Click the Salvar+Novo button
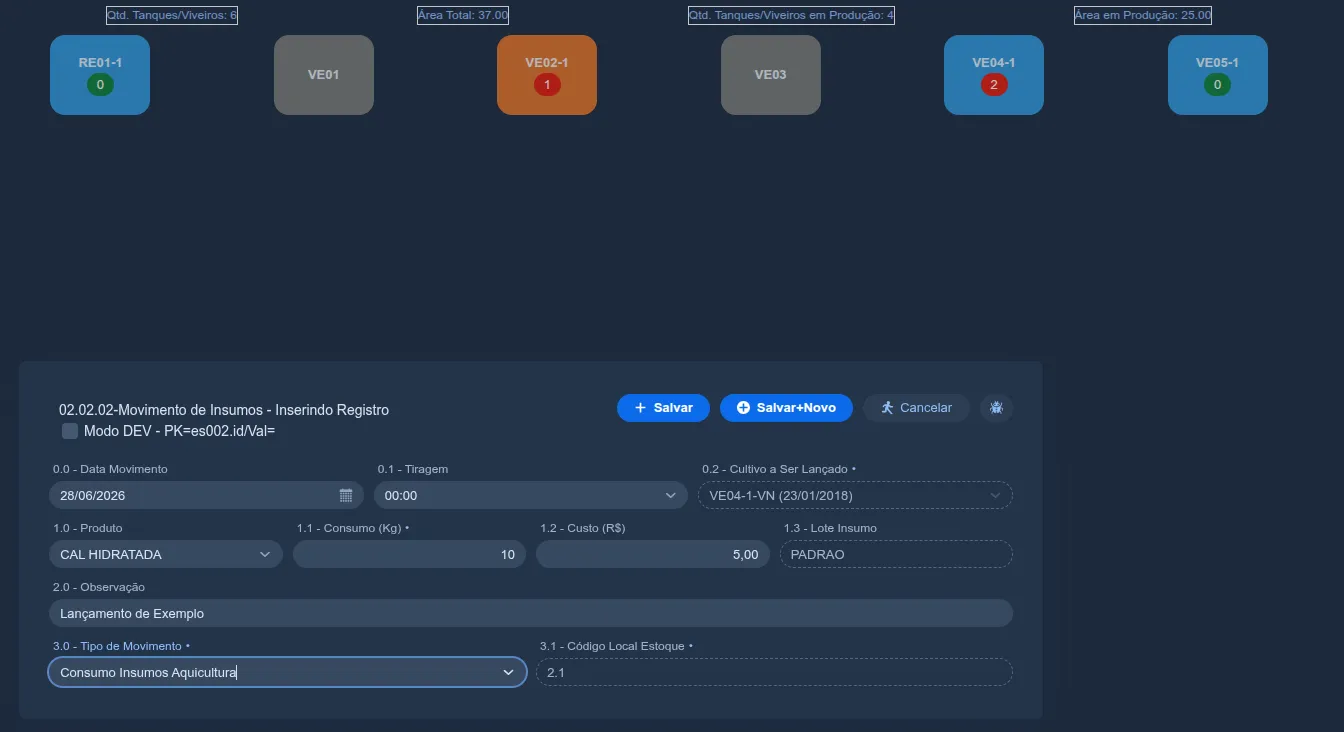1344x732 pixels. tap(786, 408)
